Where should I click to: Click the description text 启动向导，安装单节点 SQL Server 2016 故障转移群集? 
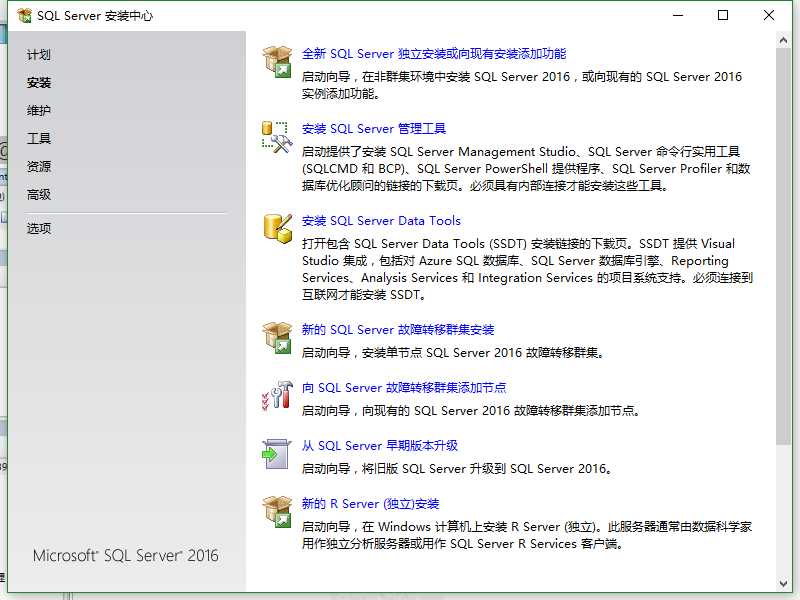453,353
